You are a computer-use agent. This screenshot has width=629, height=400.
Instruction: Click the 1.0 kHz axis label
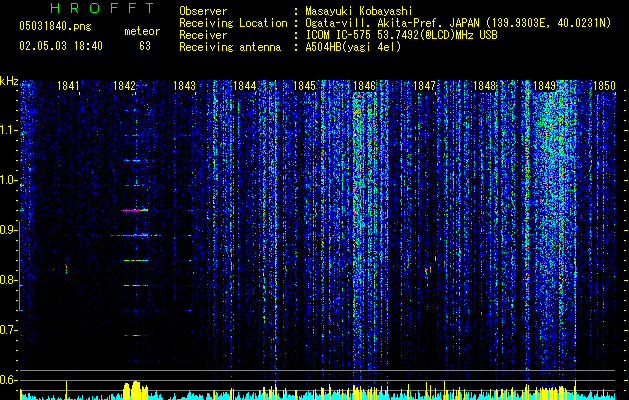pos(7,180)
